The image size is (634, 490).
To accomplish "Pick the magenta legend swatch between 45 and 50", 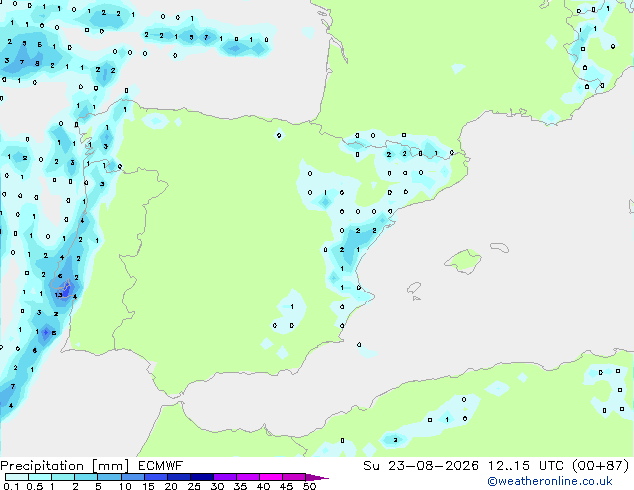I will tap(294, 477).
